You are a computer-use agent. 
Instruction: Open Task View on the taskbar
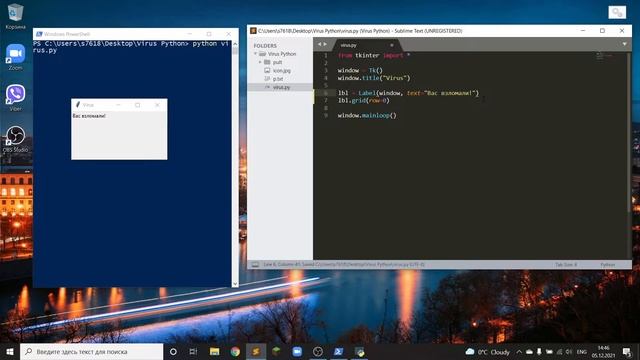pos(193,351)
